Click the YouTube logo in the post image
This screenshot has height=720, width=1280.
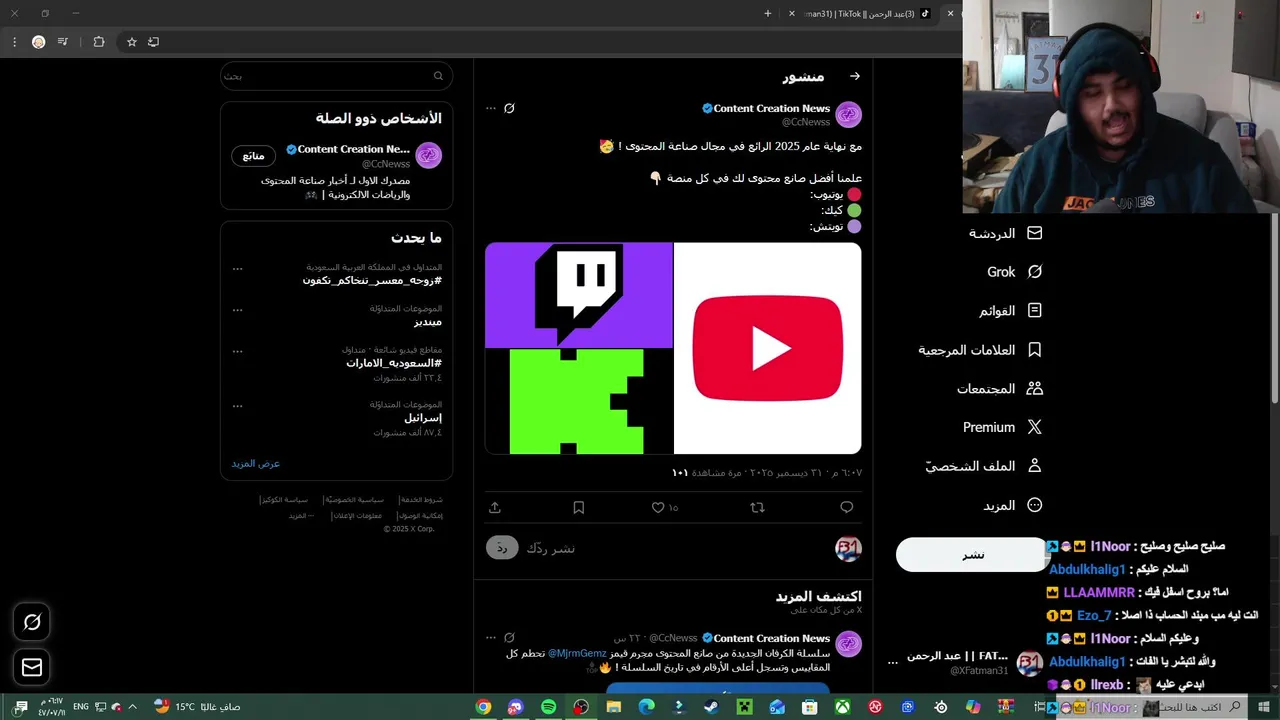point(768,348)
